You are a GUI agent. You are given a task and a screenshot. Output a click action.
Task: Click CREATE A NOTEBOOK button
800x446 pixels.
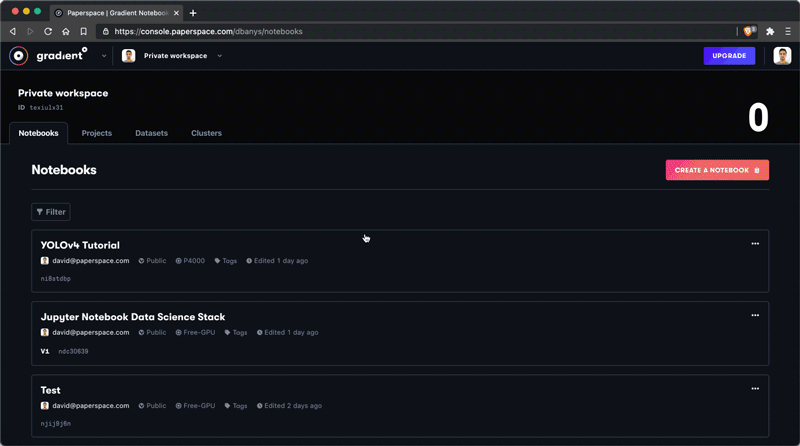tap(717, 170)
